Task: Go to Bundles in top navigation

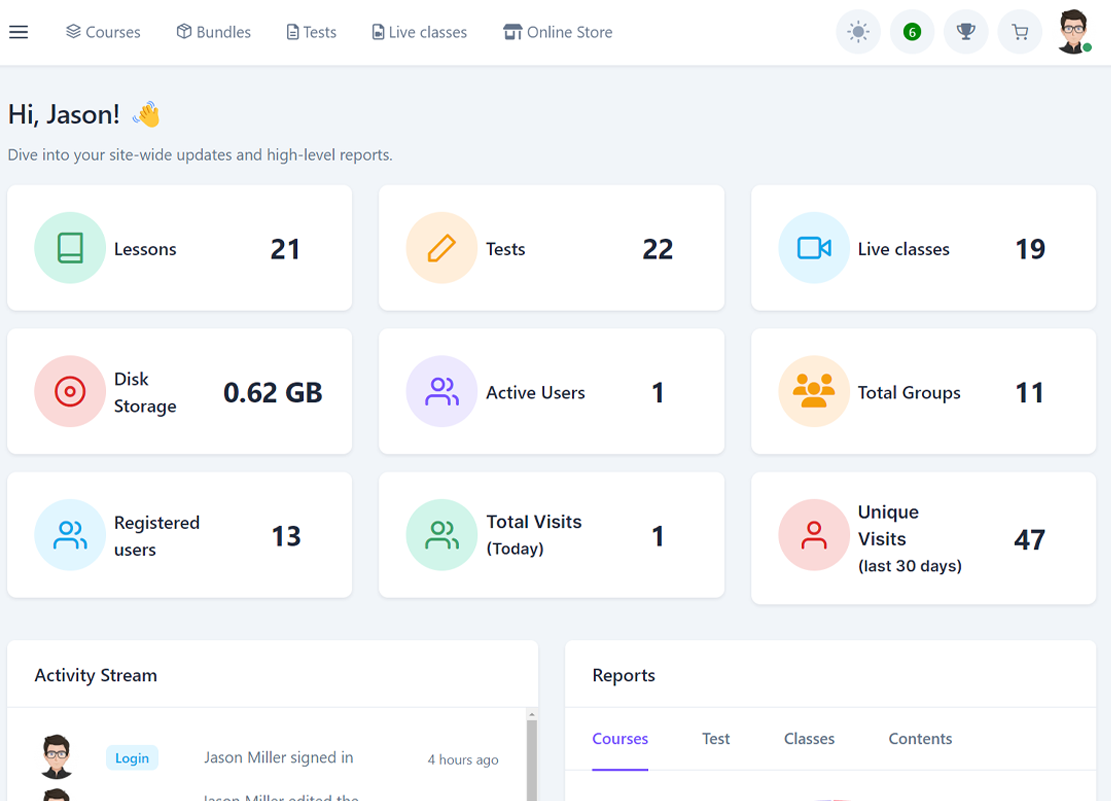Action: 213,32
